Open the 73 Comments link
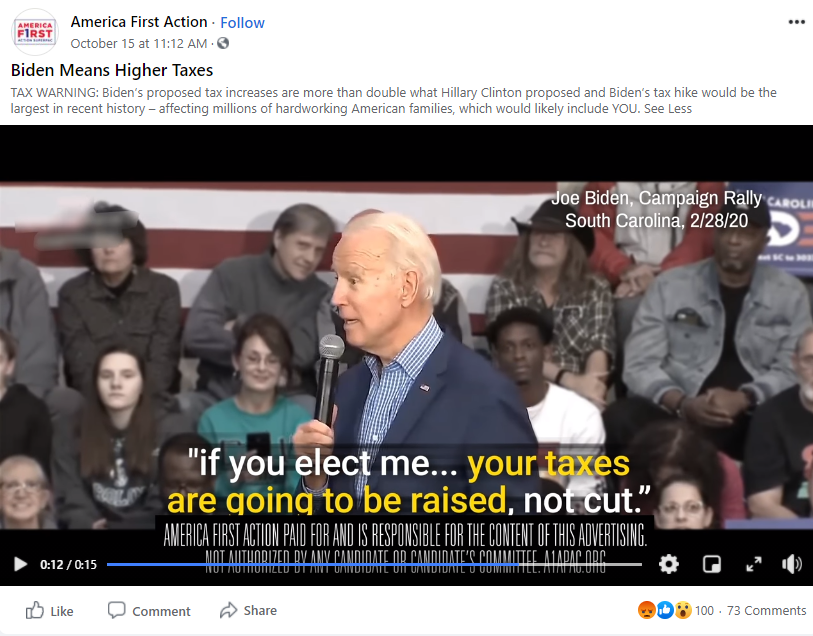 [766, 611]
